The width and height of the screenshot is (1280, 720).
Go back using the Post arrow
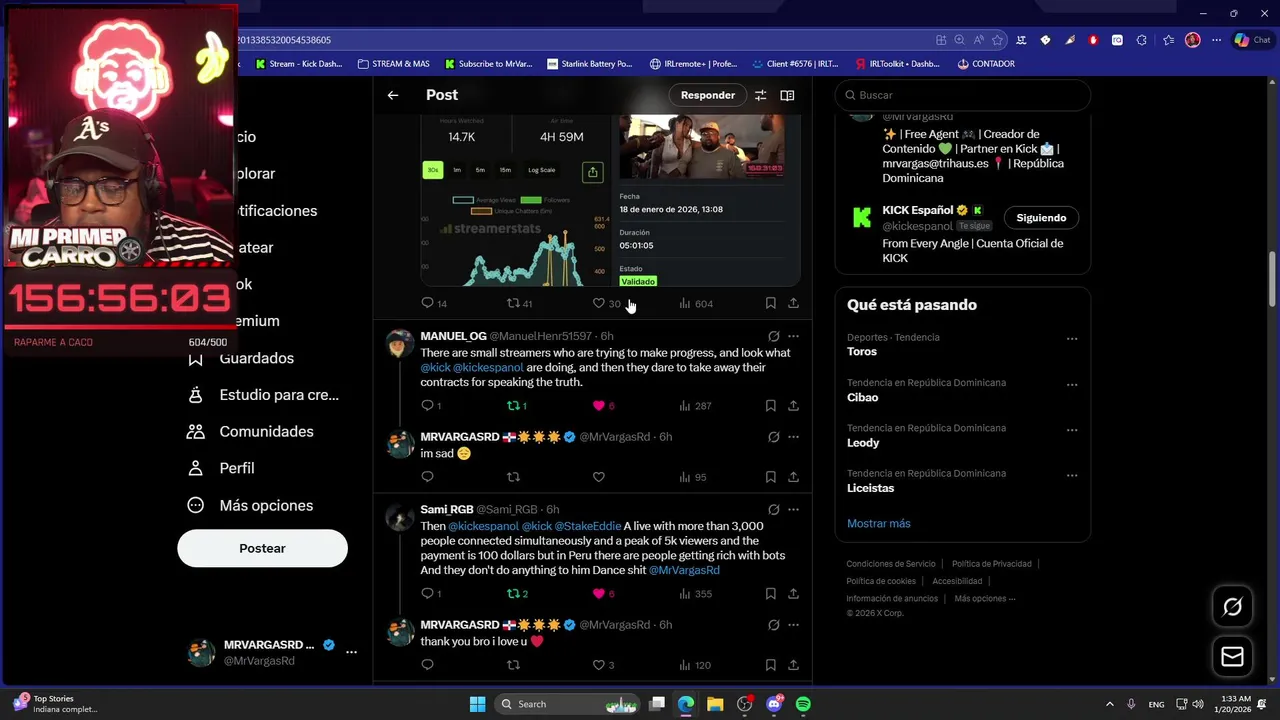[393, 95]
